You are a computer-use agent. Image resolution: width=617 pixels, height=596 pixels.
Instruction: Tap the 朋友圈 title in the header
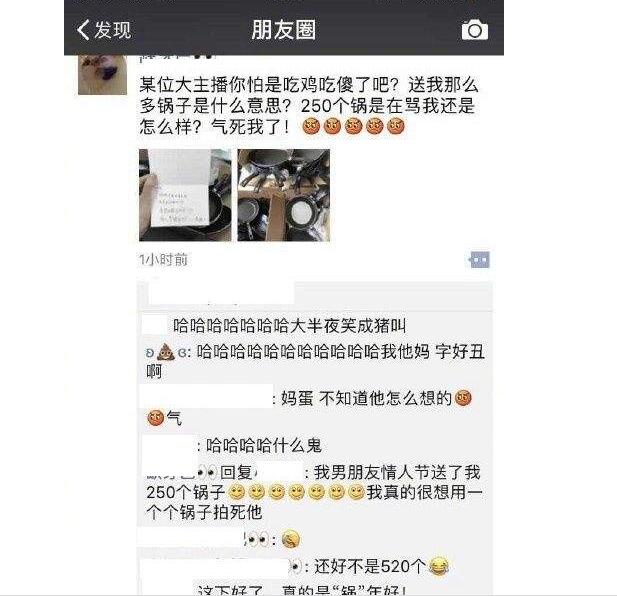[x=284, y=30]
